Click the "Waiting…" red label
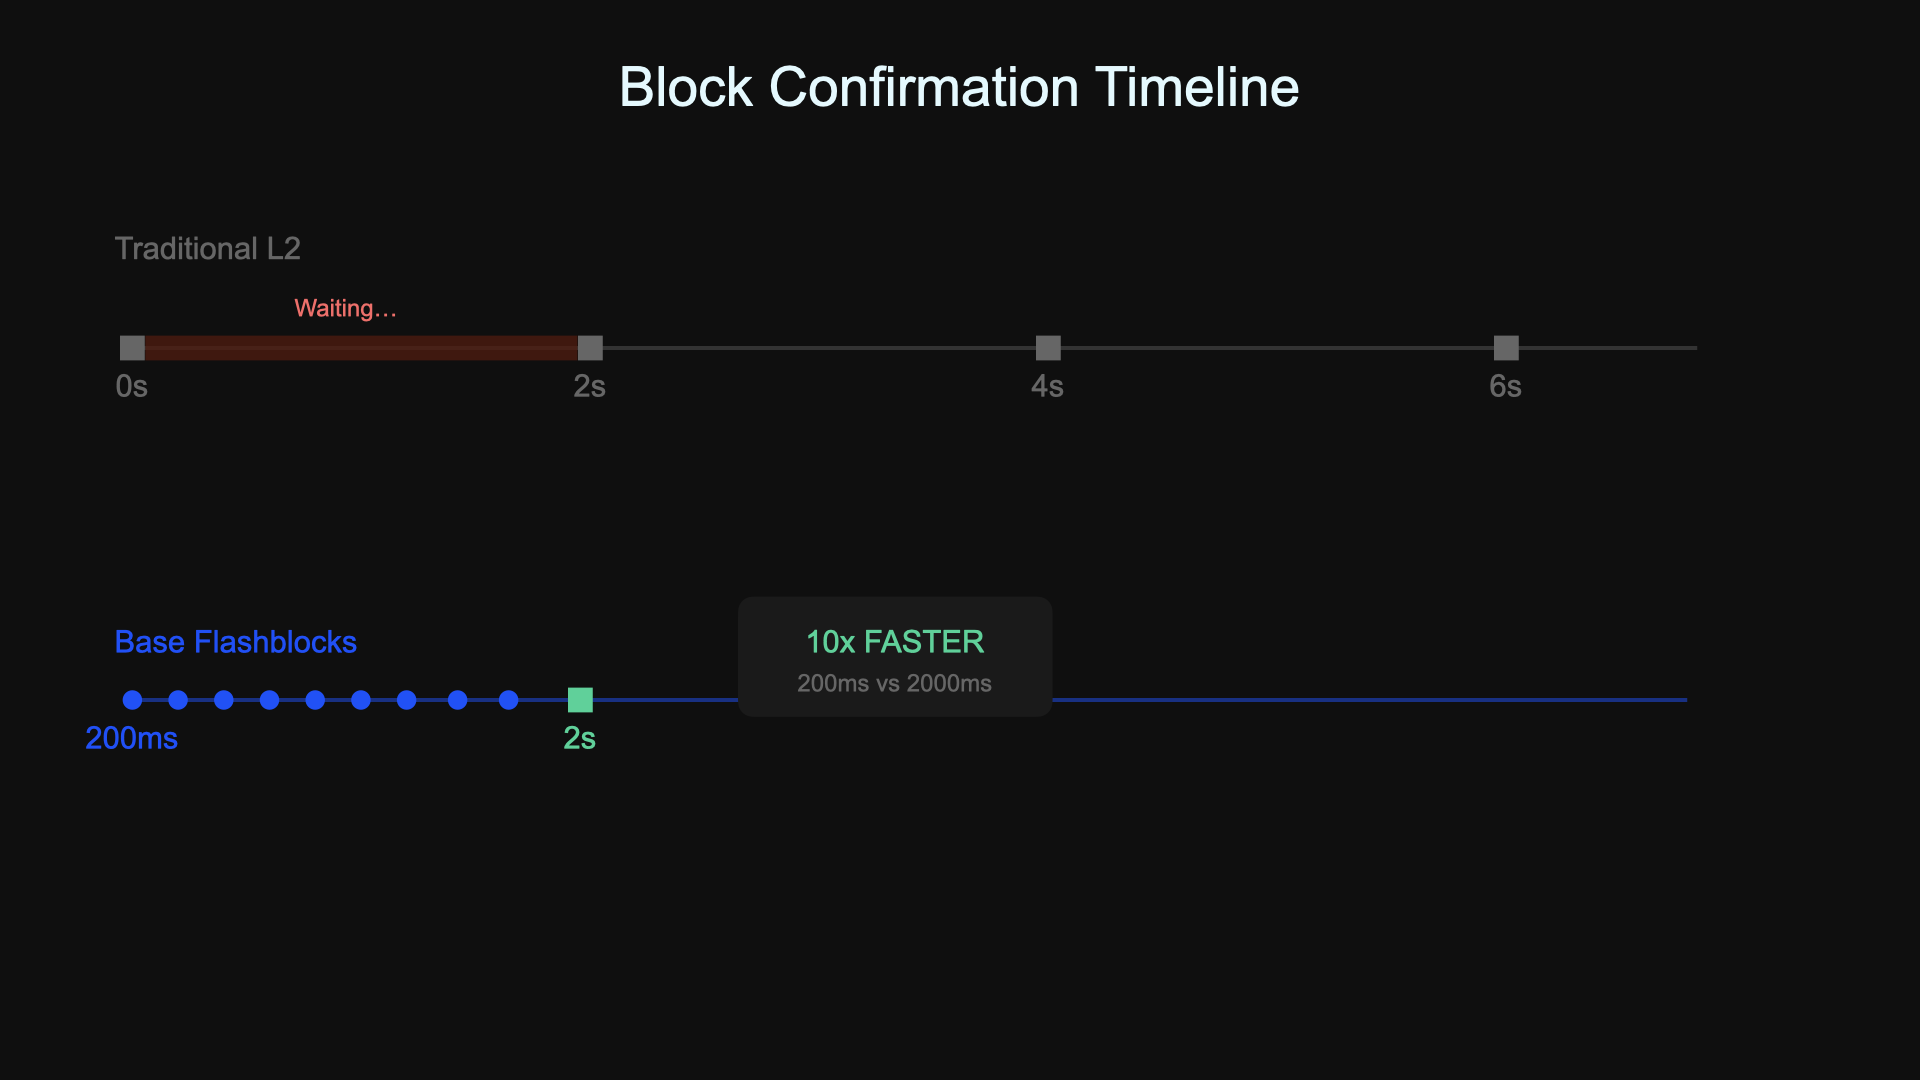The height and width of the screenshot is (1080, 1920). click(345, 308)
